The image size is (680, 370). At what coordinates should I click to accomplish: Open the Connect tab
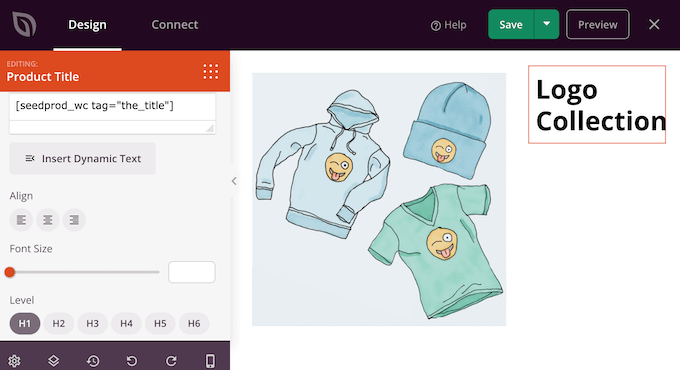175,25
